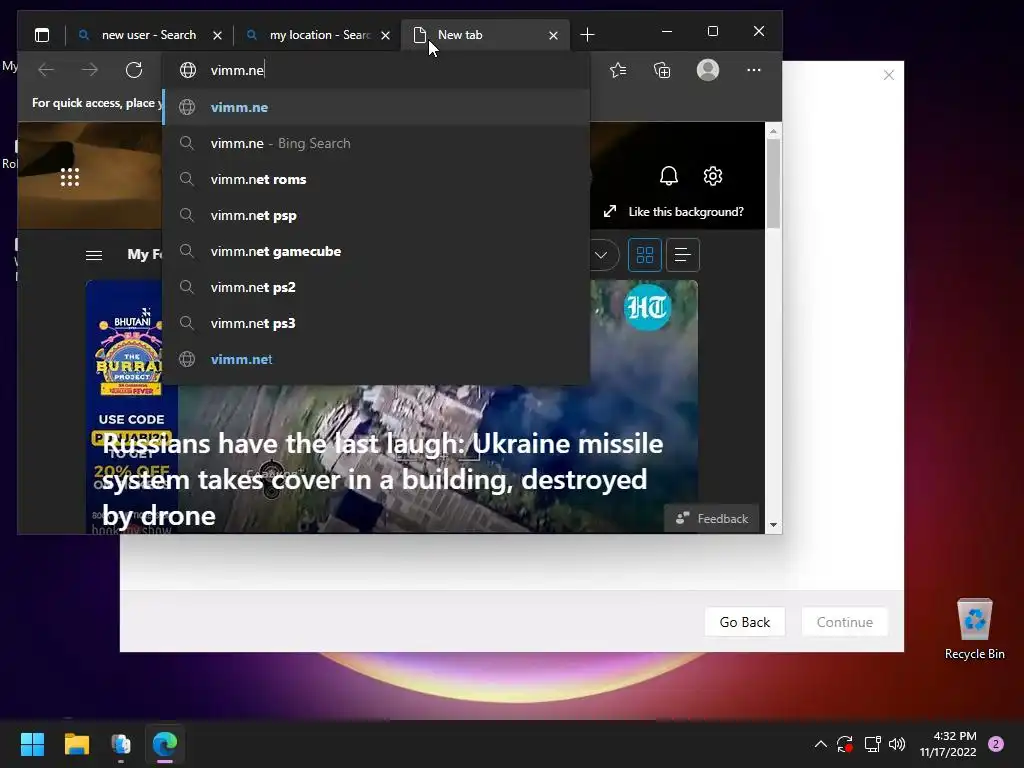Click the scrollbar down arrow
Screen dimensions: 1024x768
coord(773,524)
